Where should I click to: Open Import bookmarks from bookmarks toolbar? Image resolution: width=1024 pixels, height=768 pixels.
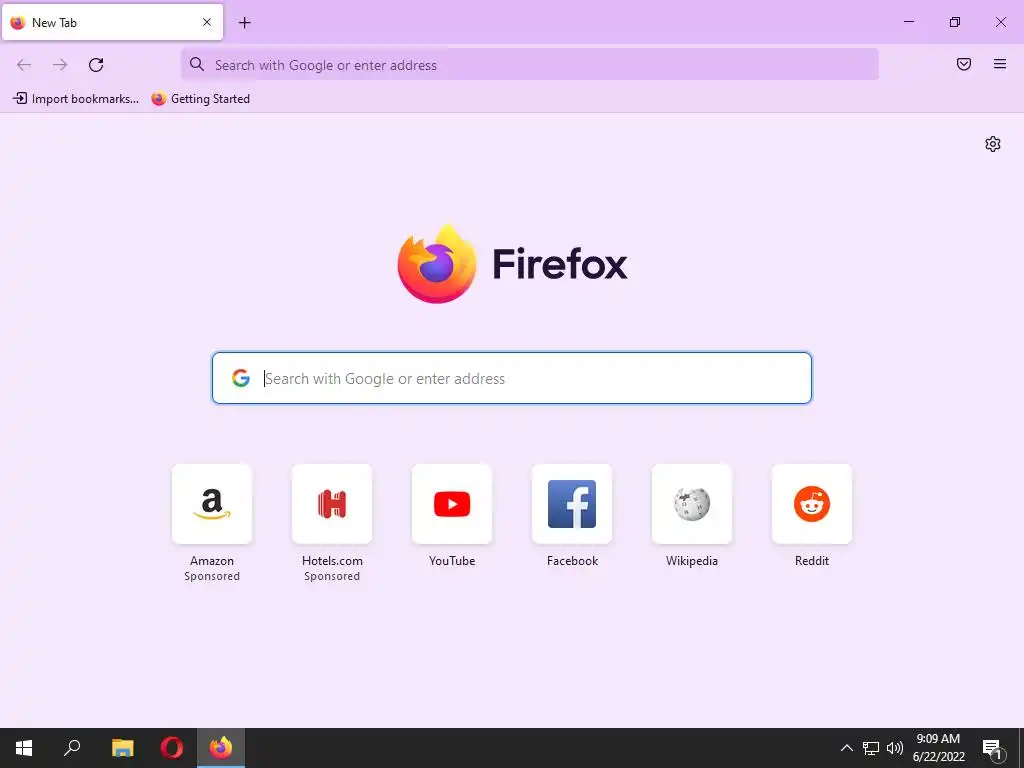[76, 99]
